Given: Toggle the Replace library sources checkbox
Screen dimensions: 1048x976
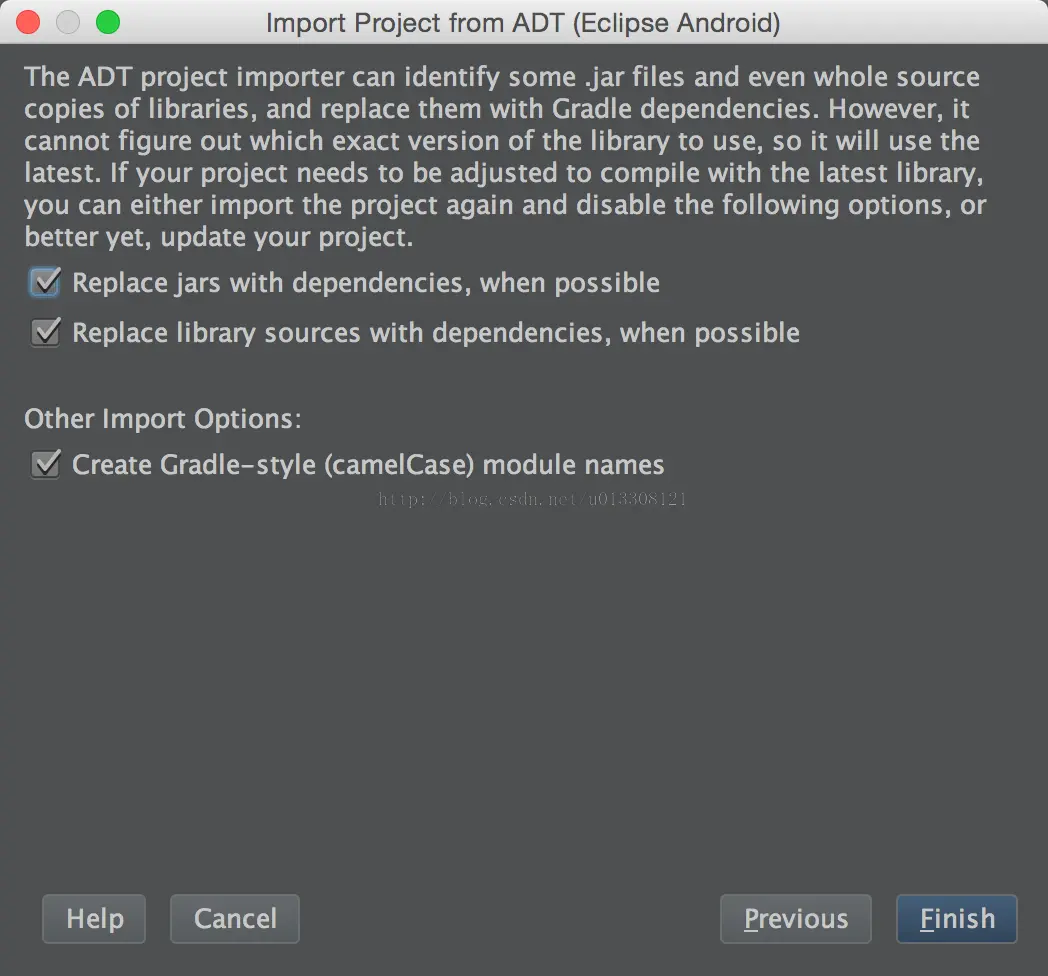Looking at the screenshot, I should (x=46, y=332).
